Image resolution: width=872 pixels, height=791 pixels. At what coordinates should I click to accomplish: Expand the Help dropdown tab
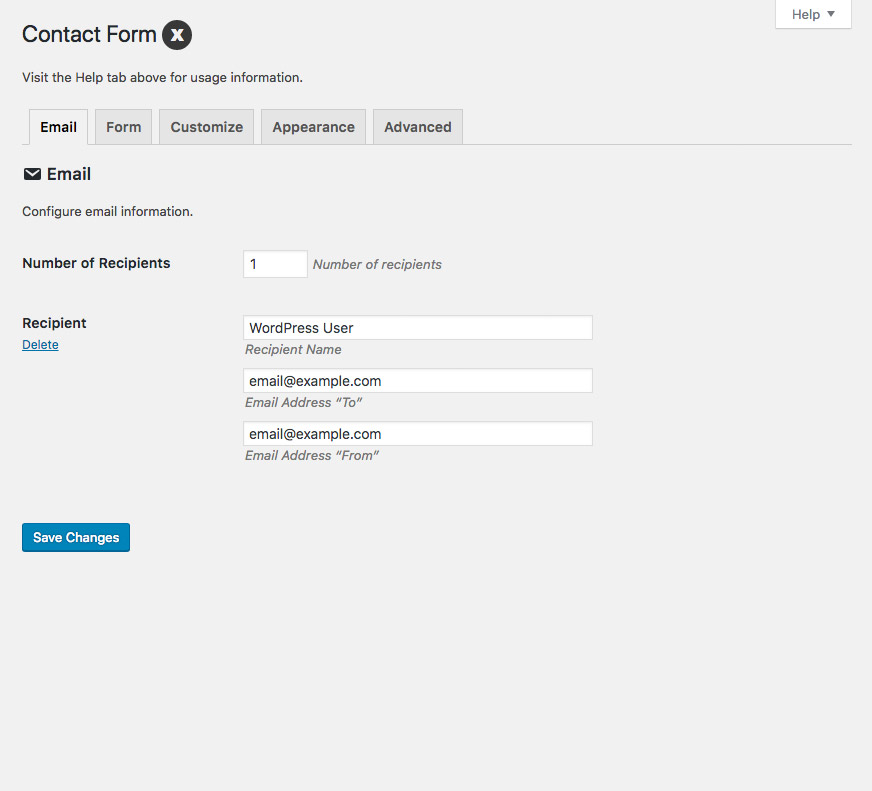pos(813,14)
